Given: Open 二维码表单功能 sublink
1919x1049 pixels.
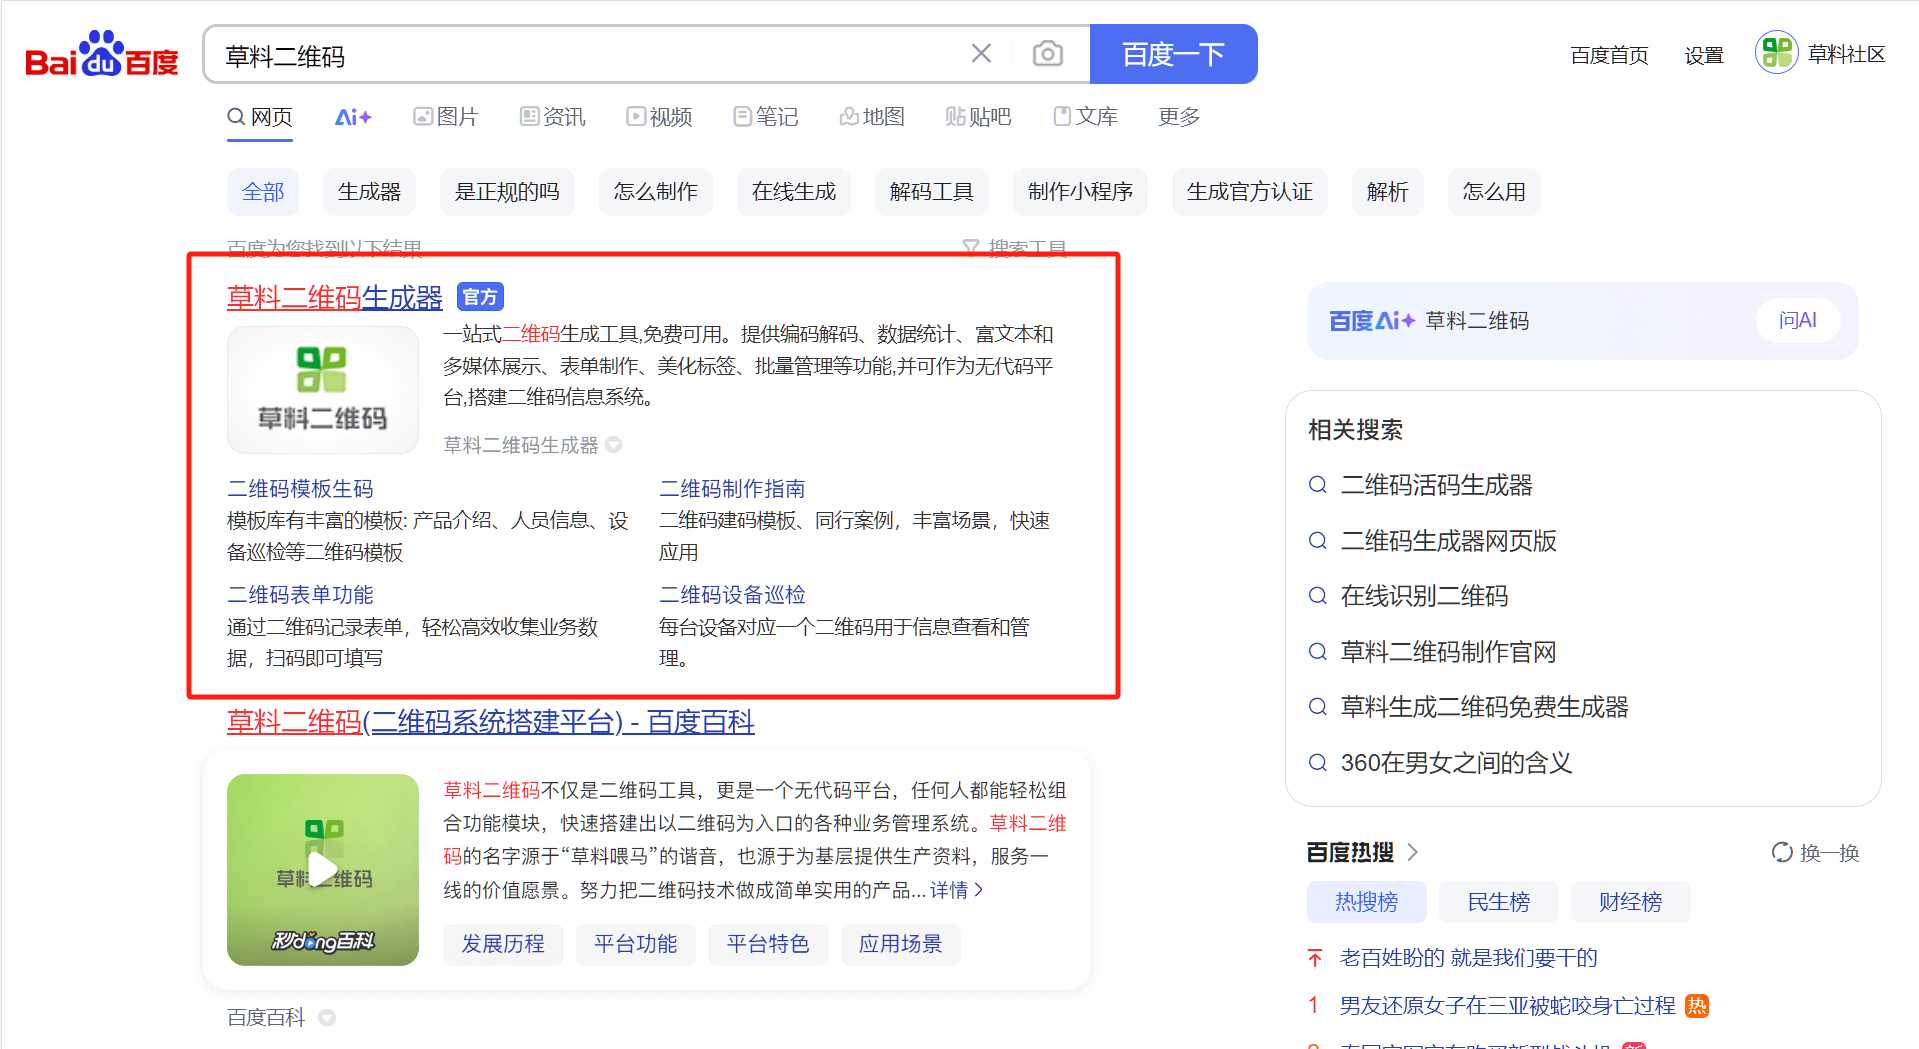Looking at the screenshot, I should tap(300, 595).
